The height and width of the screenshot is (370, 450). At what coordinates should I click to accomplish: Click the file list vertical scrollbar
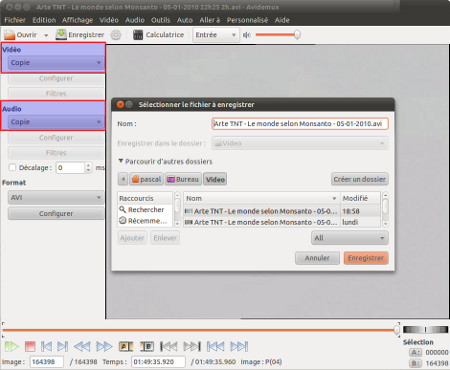point(385,209)
